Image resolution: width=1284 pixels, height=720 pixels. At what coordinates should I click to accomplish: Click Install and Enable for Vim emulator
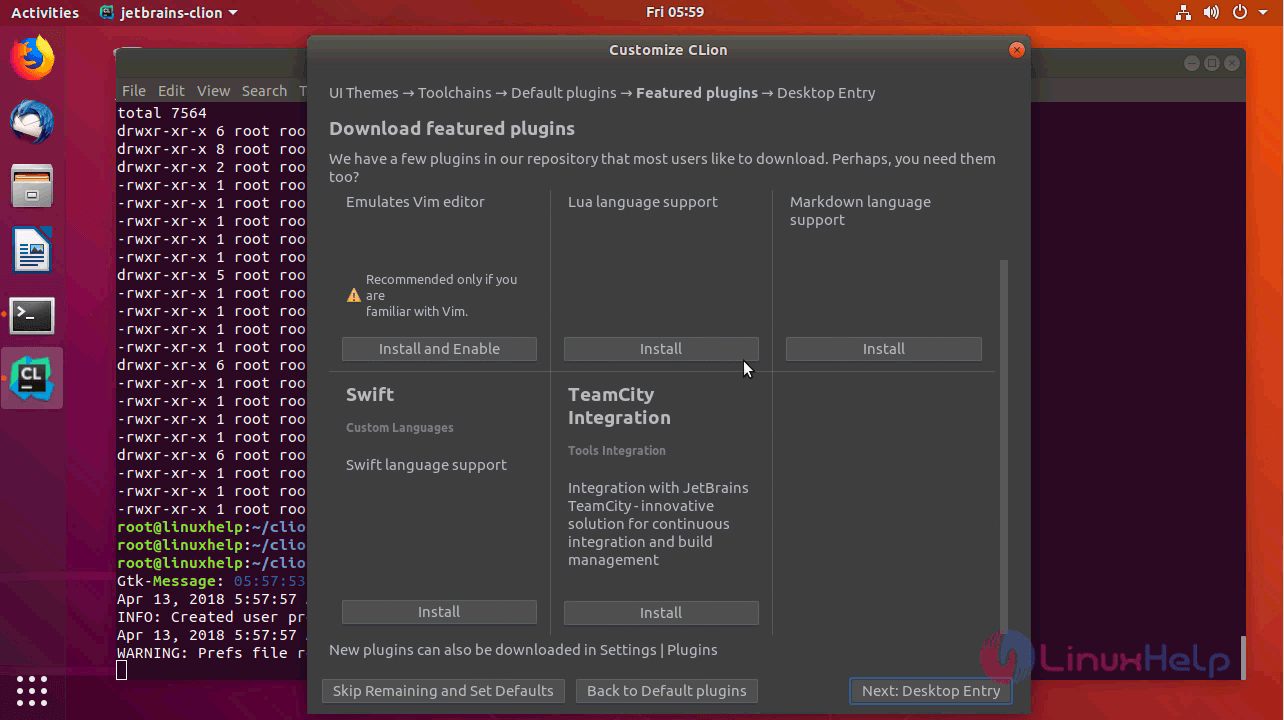[x=439, y=349]
